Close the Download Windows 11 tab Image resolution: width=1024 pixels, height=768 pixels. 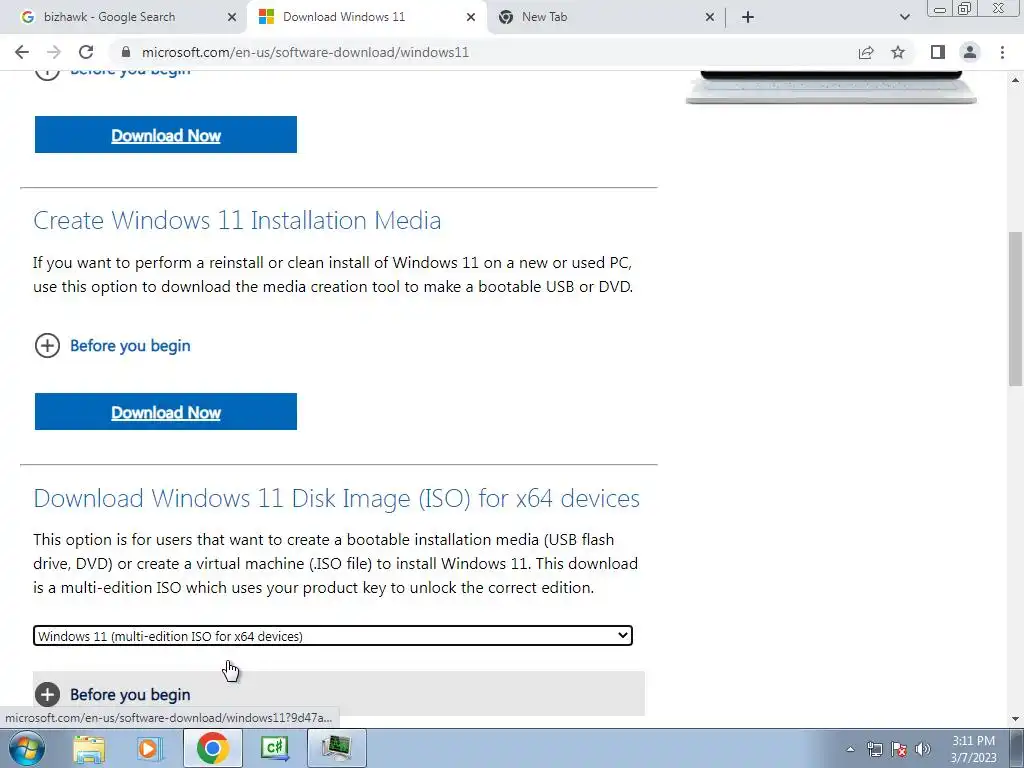(471, 18)
